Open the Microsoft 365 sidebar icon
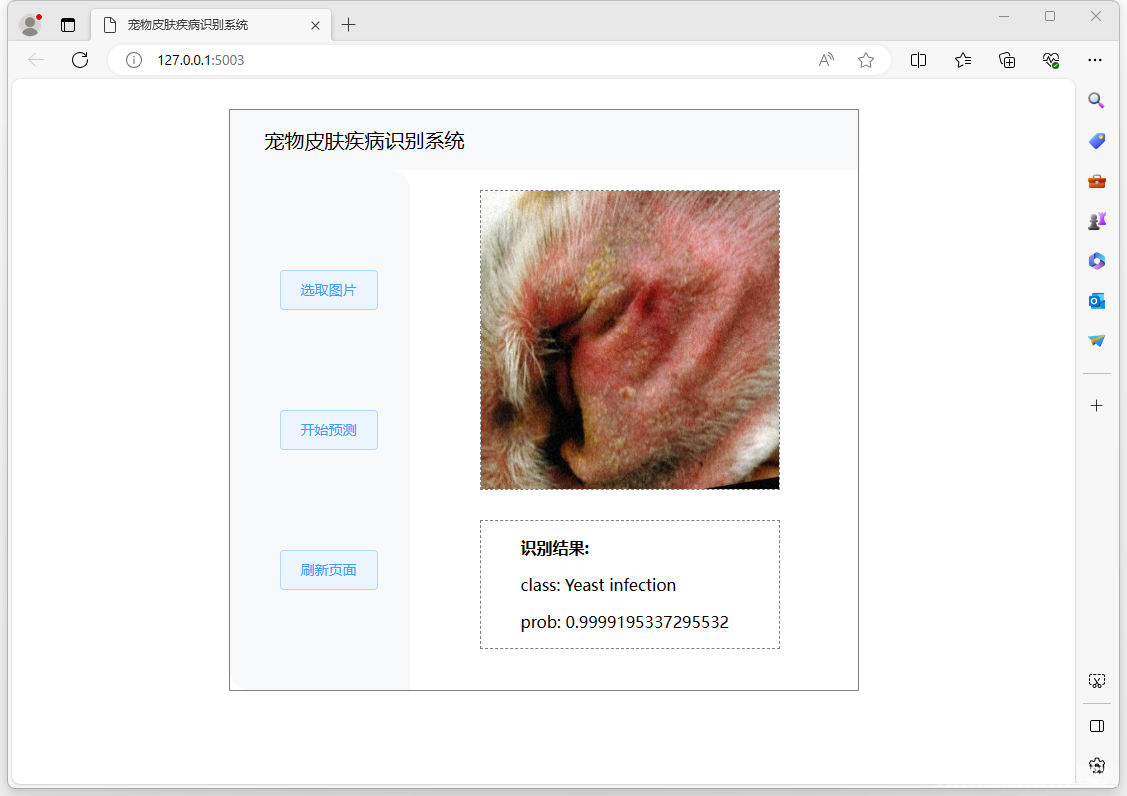This screenshot has height=796, width=1127. pyautogui.click(x=1096, y=261)
